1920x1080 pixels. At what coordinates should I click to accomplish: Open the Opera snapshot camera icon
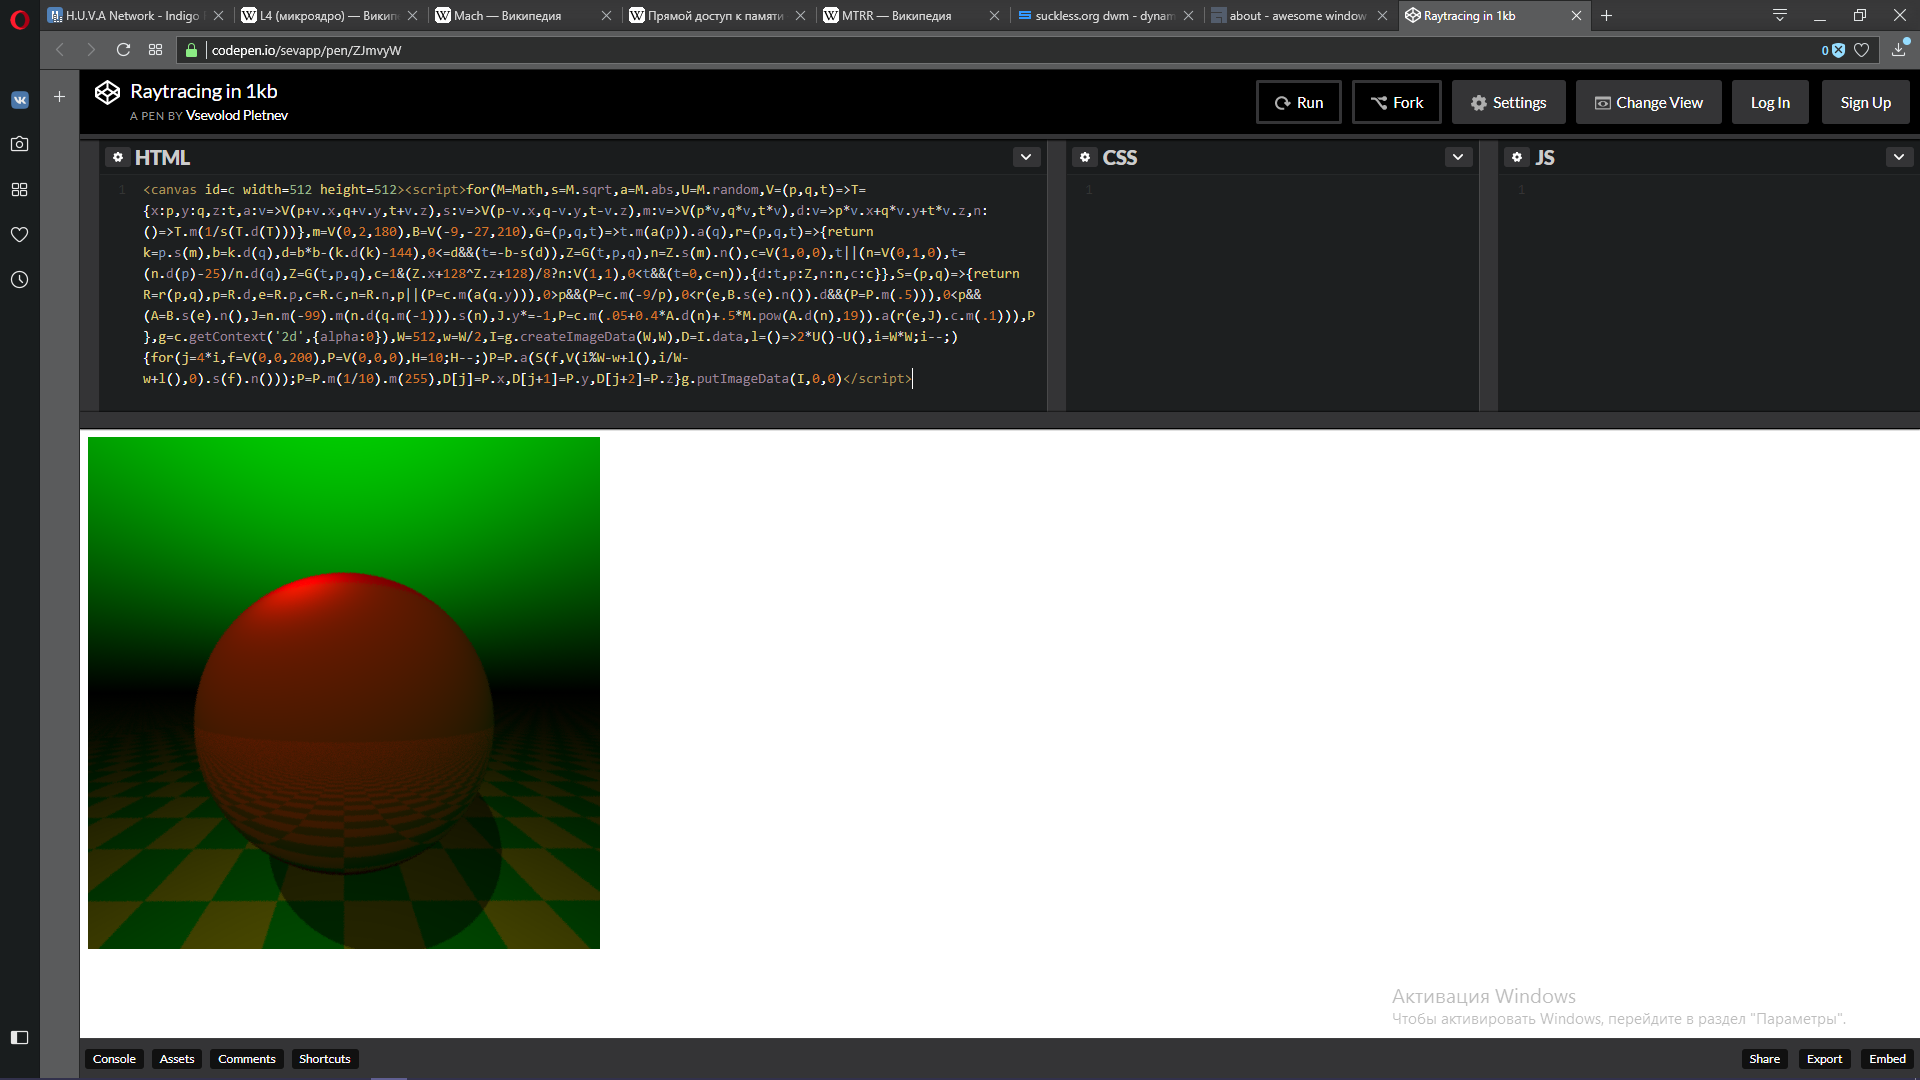click(19, 144)
